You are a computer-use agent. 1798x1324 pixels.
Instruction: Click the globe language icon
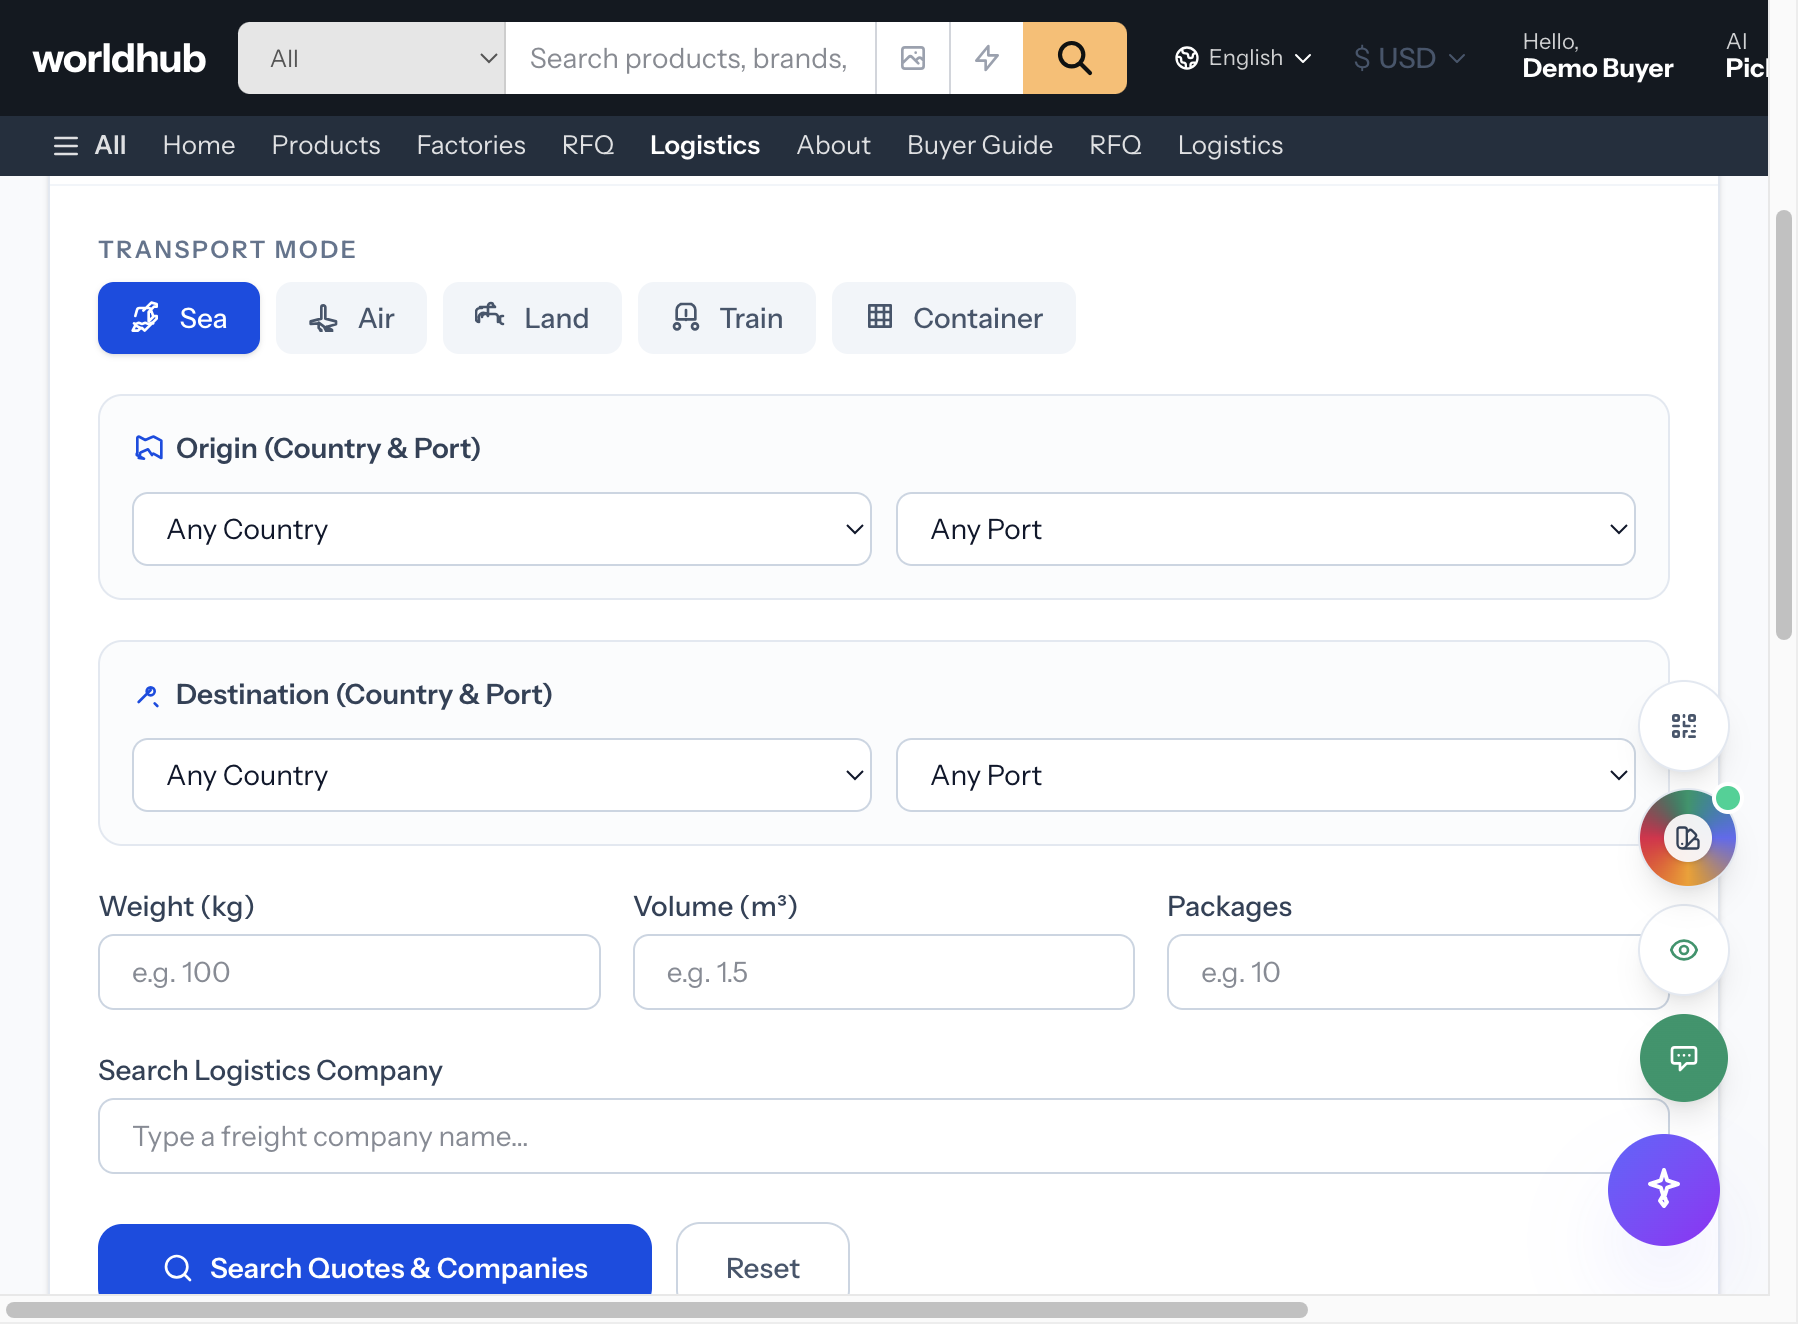point(1187,58)
